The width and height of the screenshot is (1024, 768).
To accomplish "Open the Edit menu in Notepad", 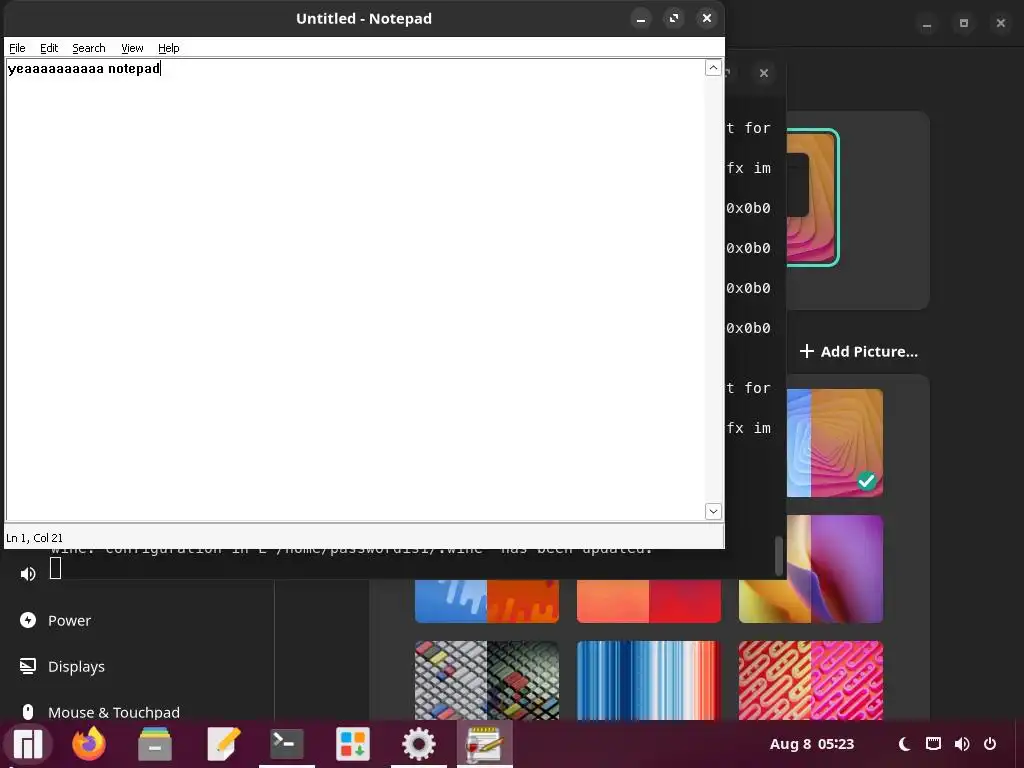I will point(49,48).
